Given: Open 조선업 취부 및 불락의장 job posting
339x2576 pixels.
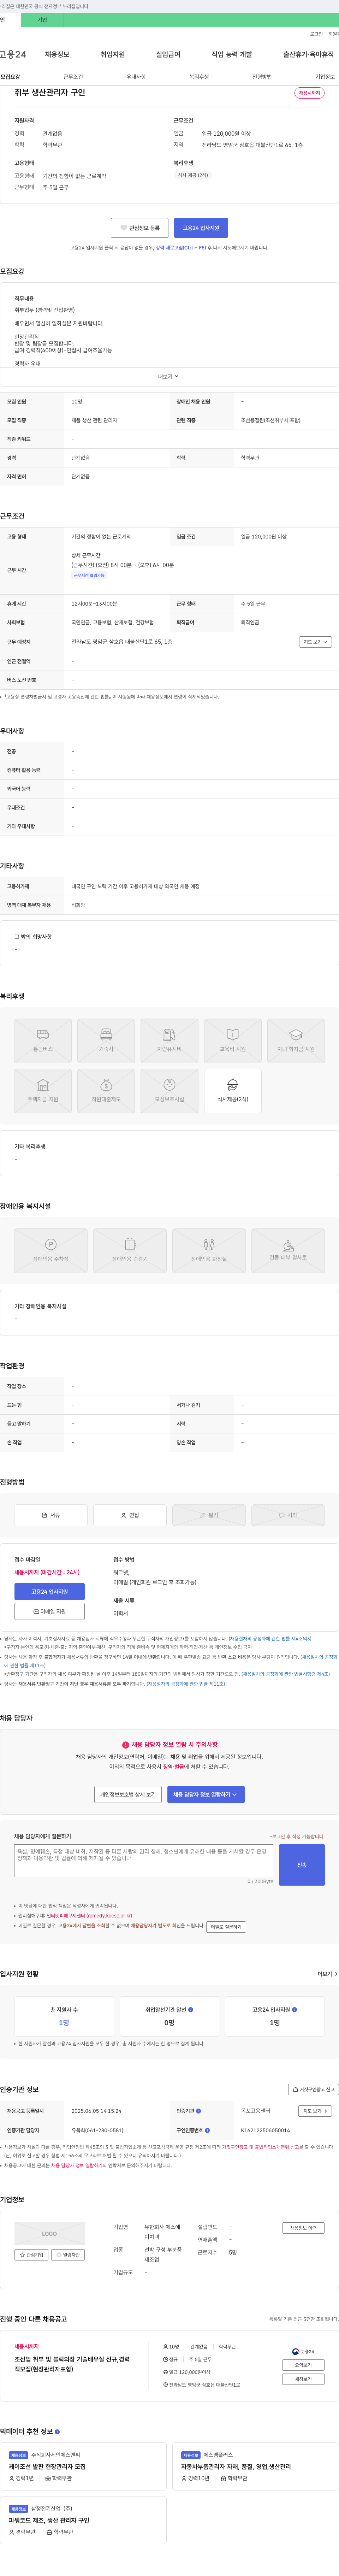Looking at the screenshot, I should [72, 2364].
